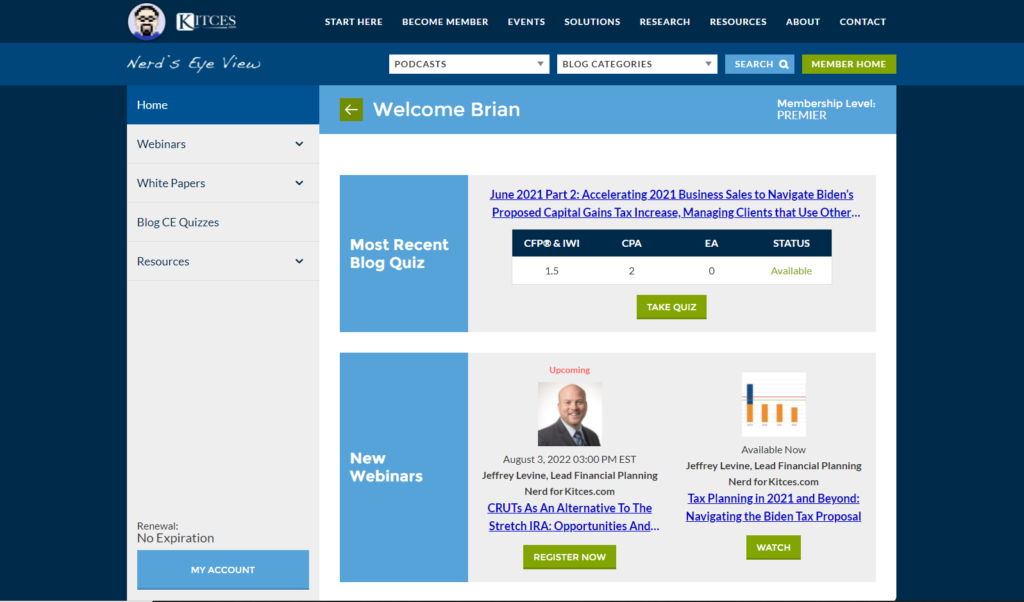Click the Kitces wordmark logo
Viewport: 1024px width, 602px height.
[206, 22]
